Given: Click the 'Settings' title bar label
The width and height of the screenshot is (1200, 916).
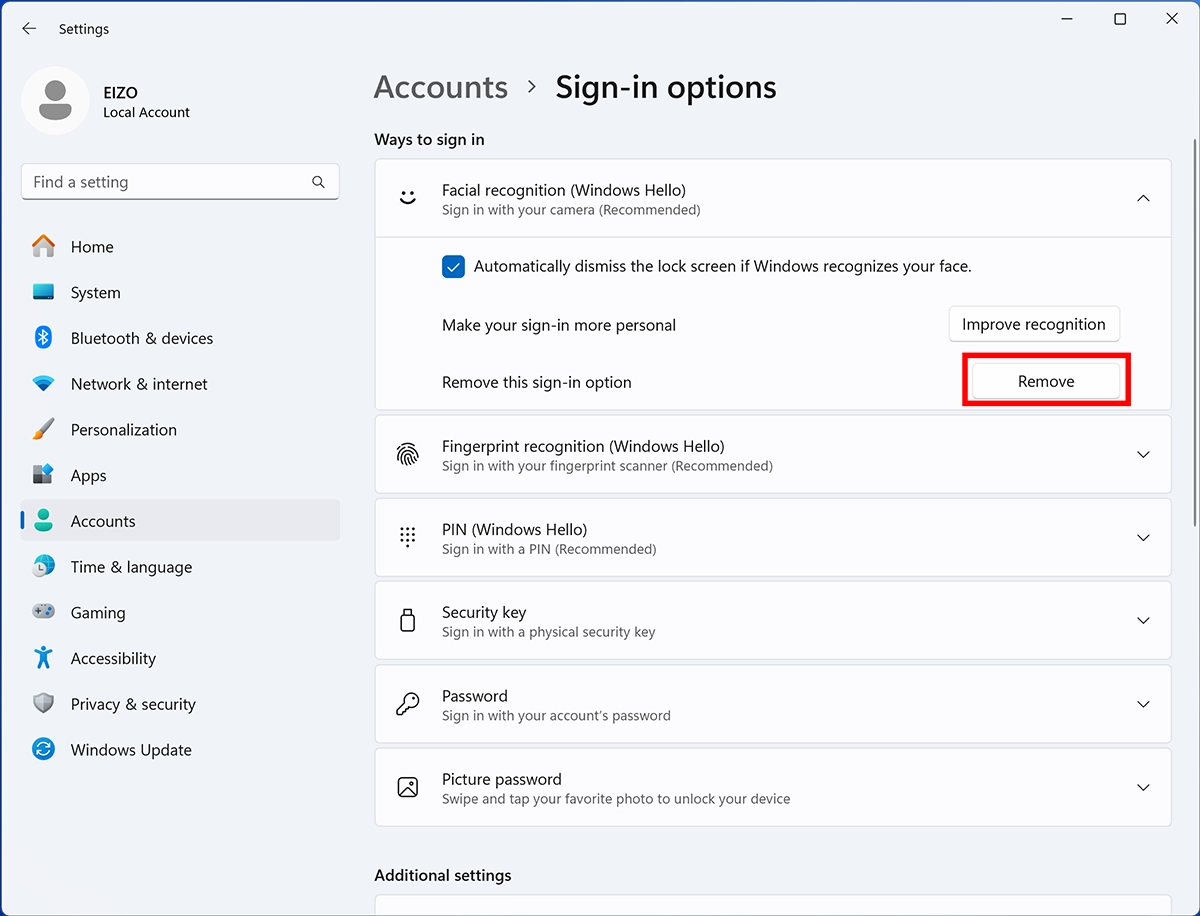Looking at the screenshot, I should click(84, 29).
